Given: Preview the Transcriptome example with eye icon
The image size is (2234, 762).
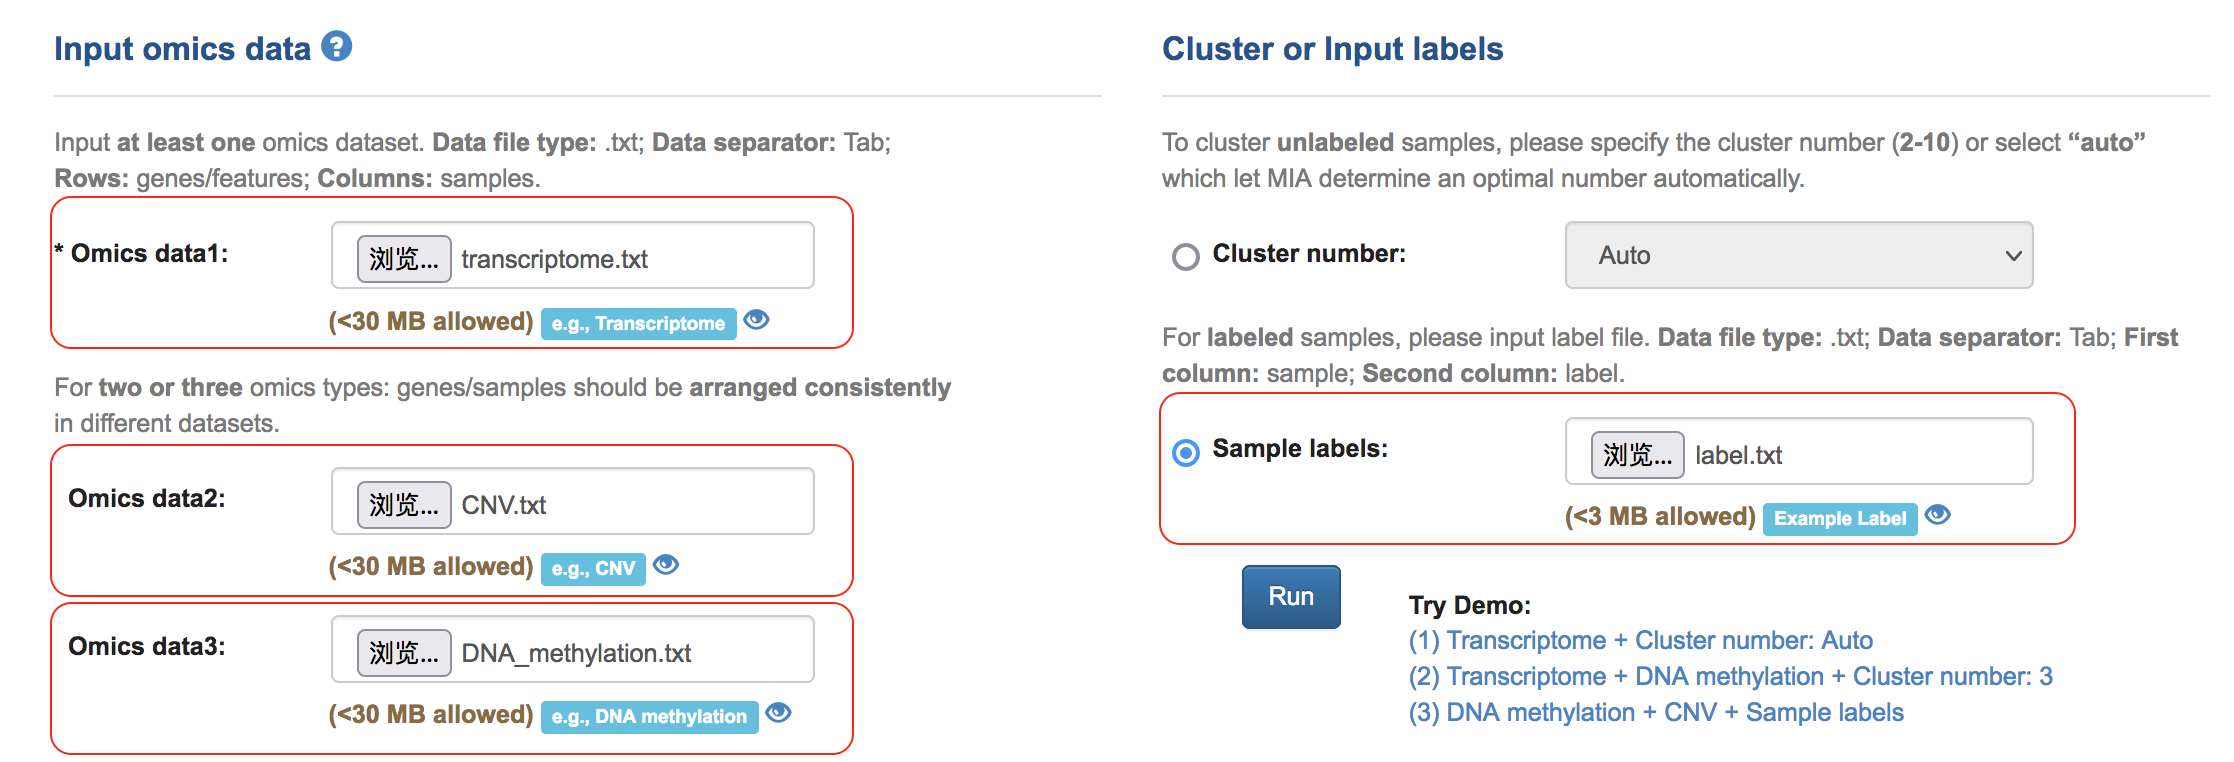Looking at the screenshot, I should tap(757, 320).
